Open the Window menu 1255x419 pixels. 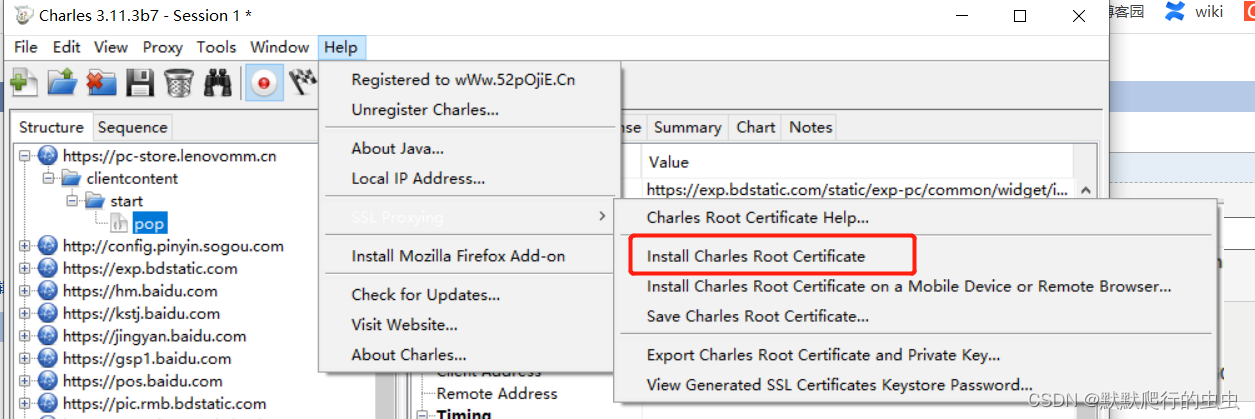279,47
